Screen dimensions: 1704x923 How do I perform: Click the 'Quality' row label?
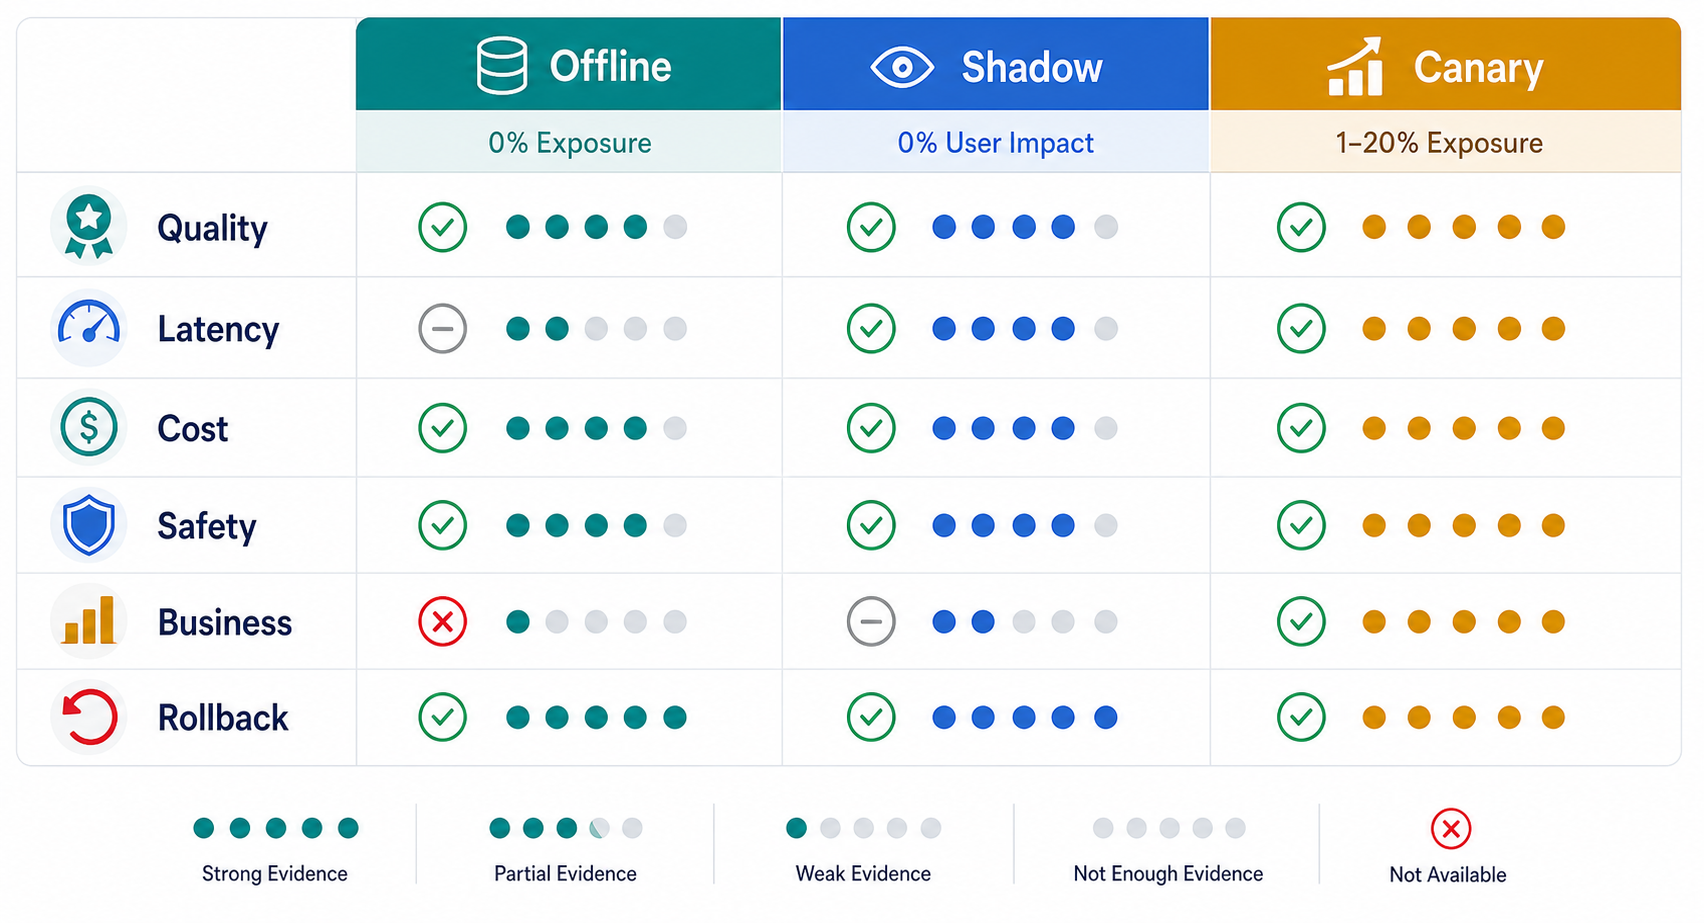point(212,229)
